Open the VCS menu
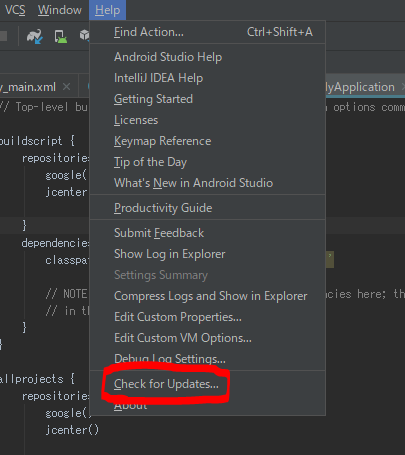Image resolution: width=405 pixels, height=455 pixels. point(15,10)
